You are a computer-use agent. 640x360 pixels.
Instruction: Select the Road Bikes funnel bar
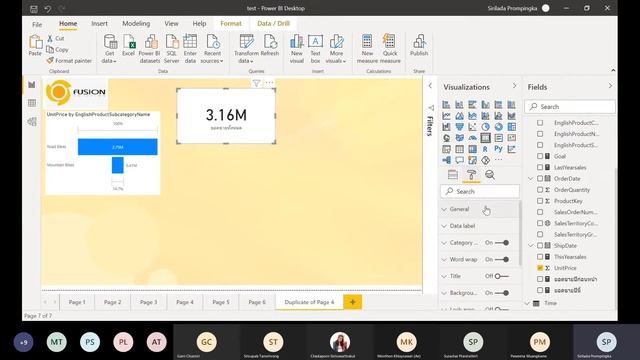(118, 147)
